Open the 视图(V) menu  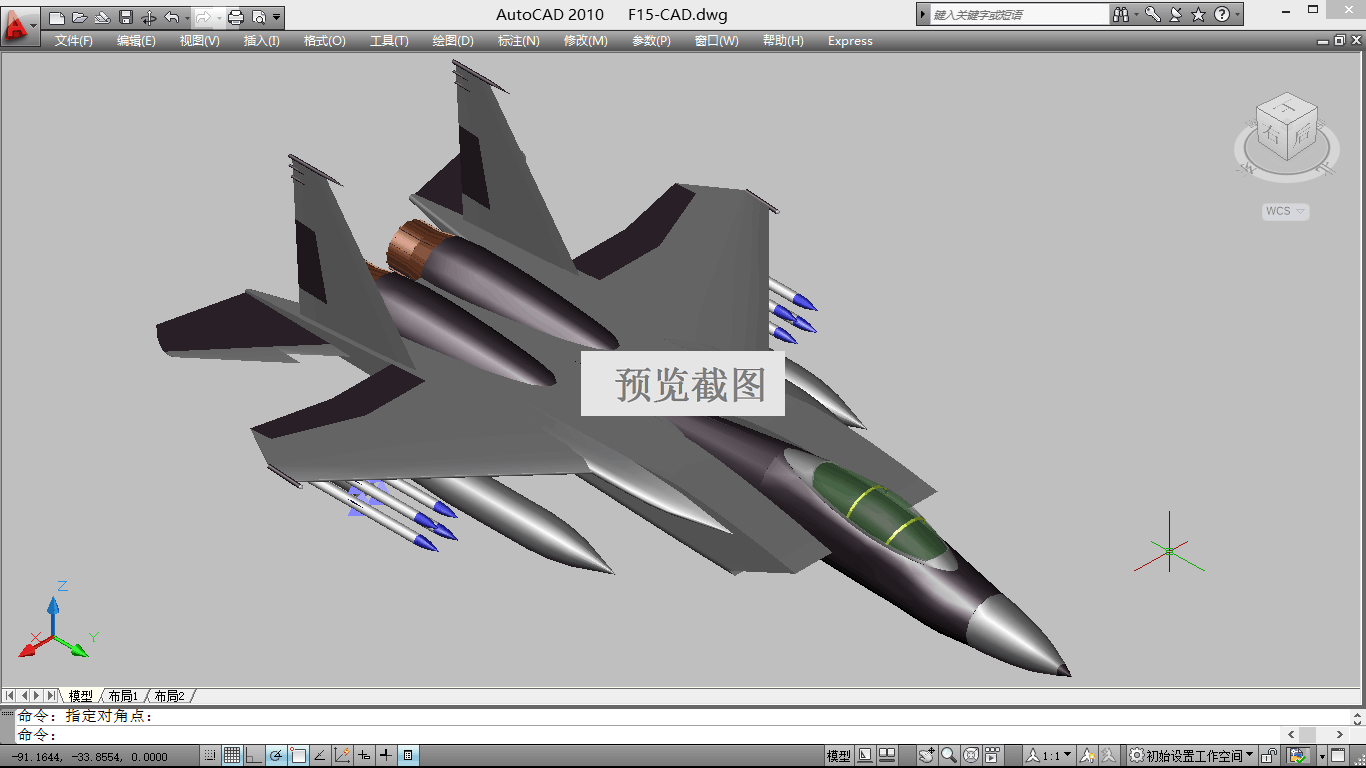pos(199,41)
